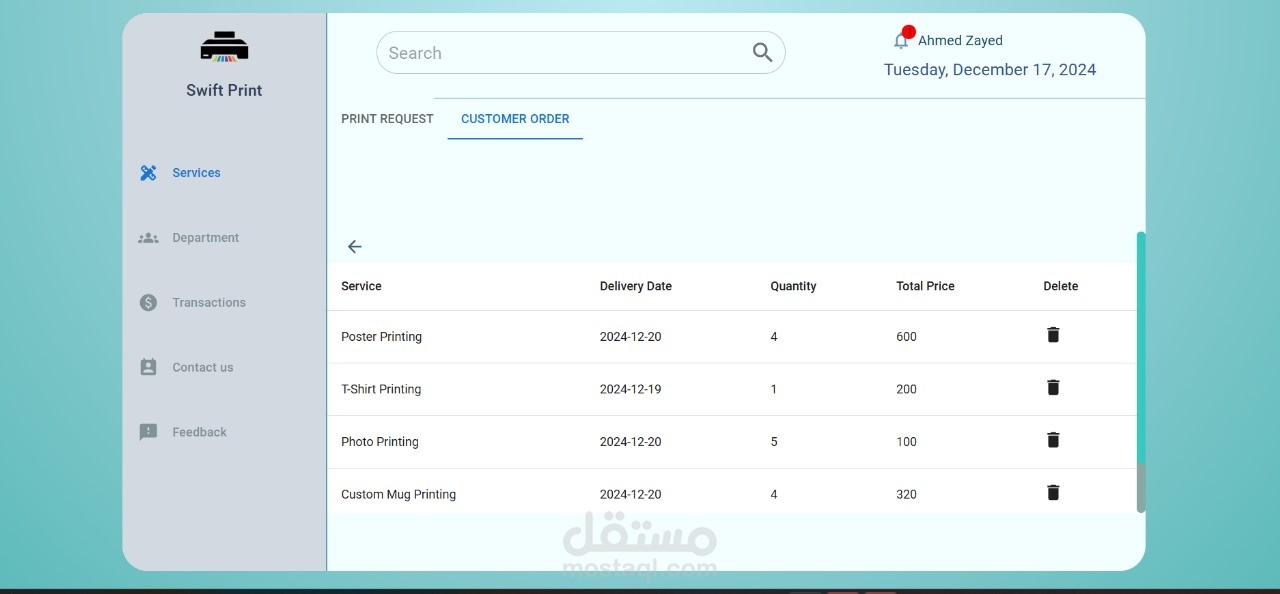
Task: Click Custom Mug Printing's quantity 4
Action: (x=774, y=494)
